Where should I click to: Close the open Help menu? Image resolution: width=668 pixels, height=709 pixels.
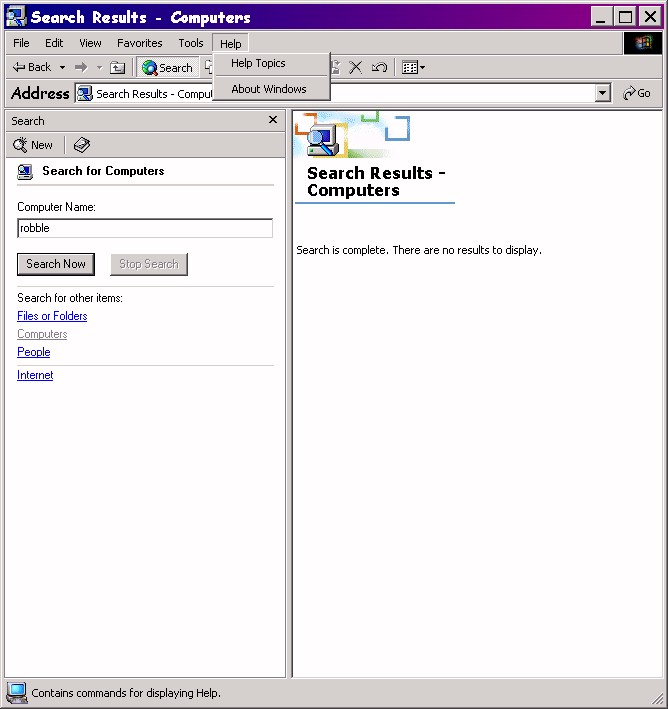coord(230,43)
